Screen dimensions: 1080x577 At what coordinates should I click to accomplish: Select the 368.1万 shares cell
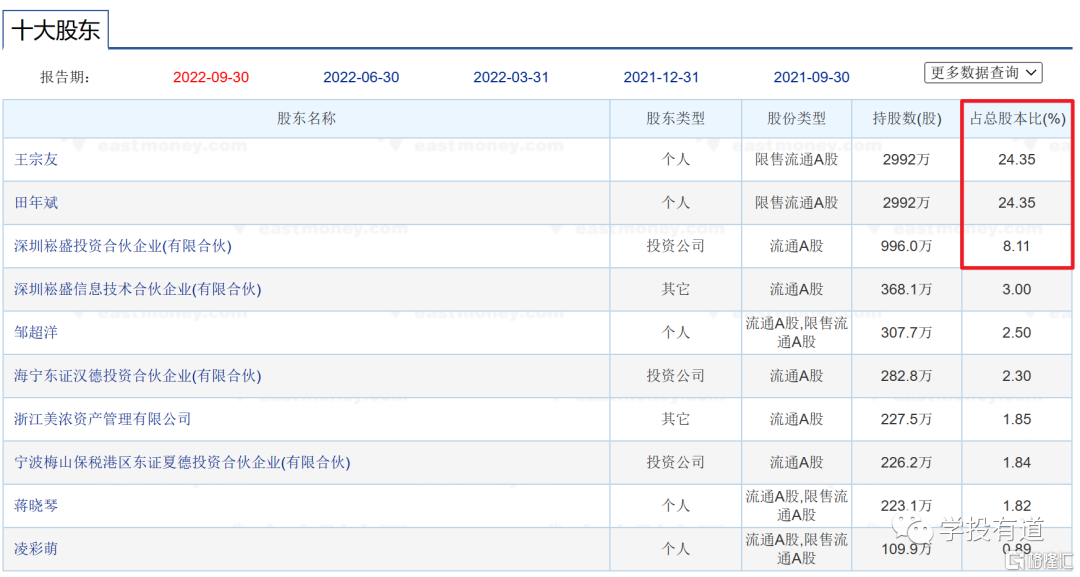click(906, 290)
